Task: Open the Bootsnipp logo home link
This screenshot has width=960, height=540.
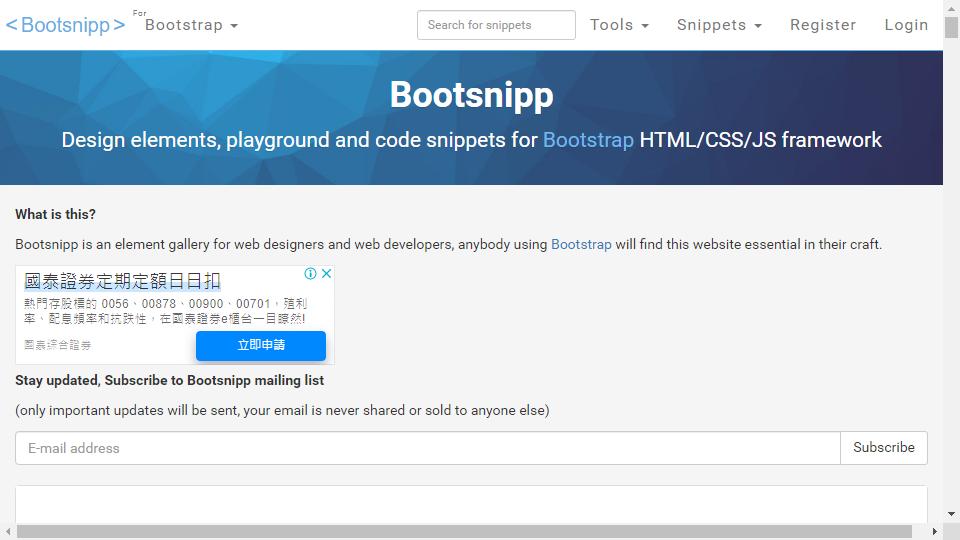Action: click(x=66, y=24)
